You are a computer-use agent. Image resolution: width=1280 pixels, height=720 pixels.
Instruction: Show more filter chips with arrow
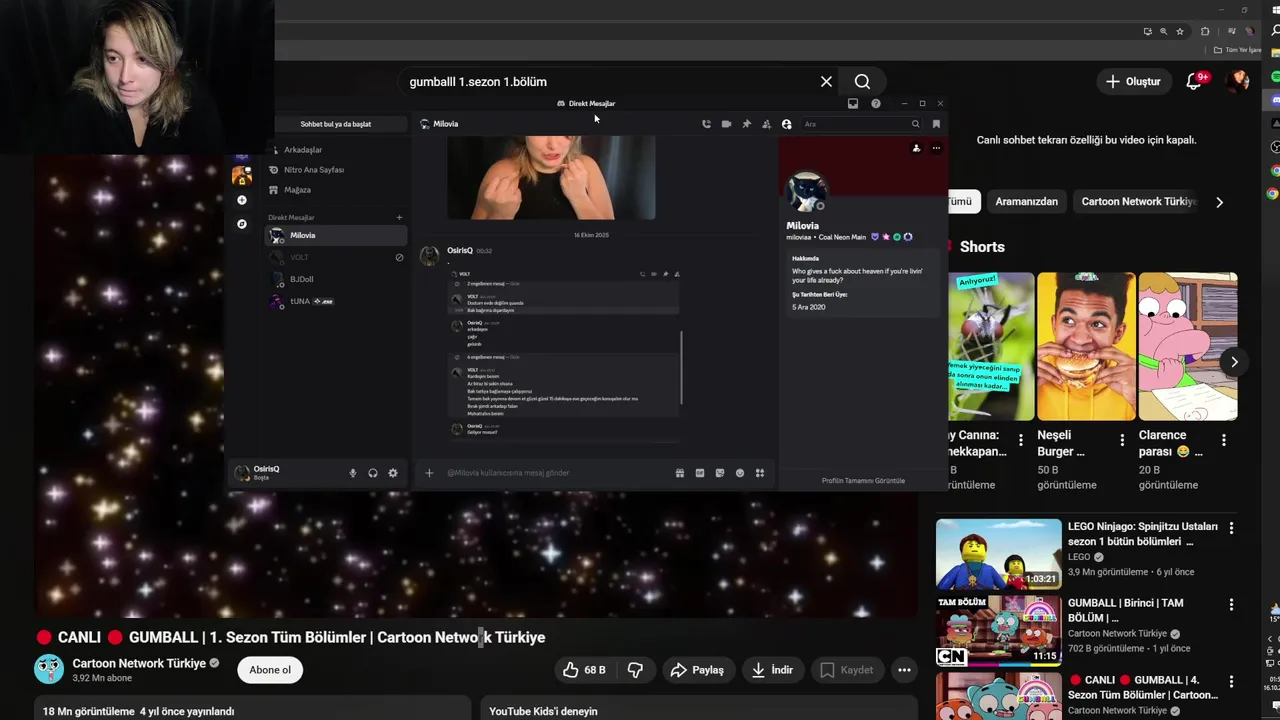click(x=1219, y=202)
